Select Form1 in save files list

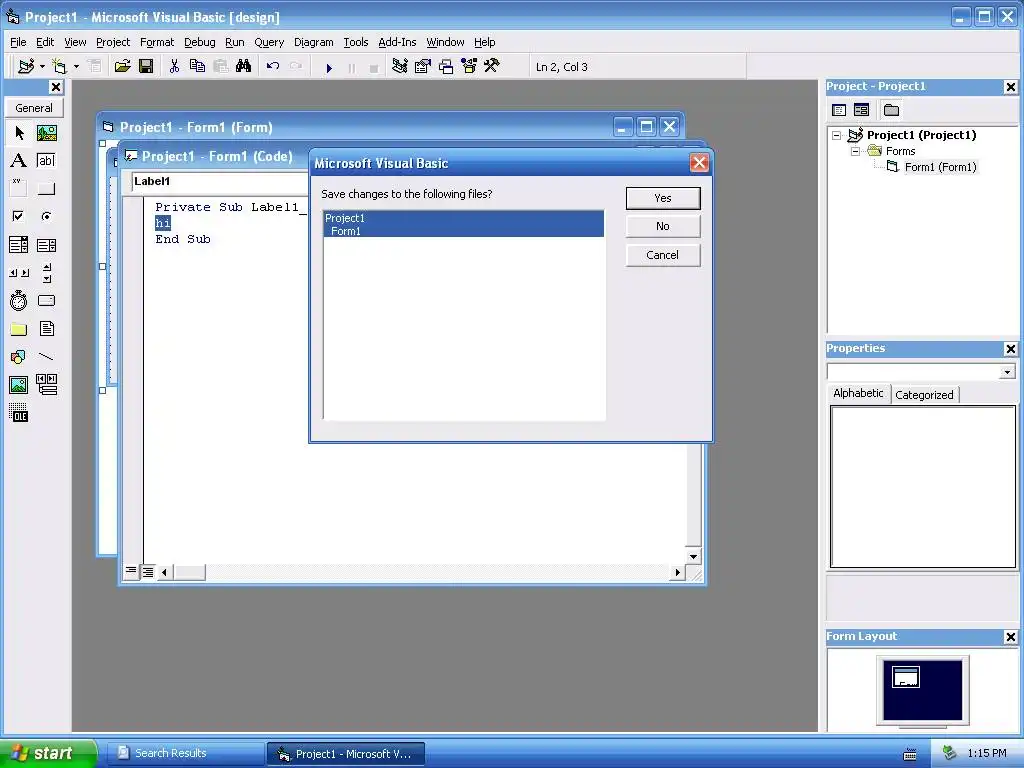pyautogui.click(x=464, y=231)
